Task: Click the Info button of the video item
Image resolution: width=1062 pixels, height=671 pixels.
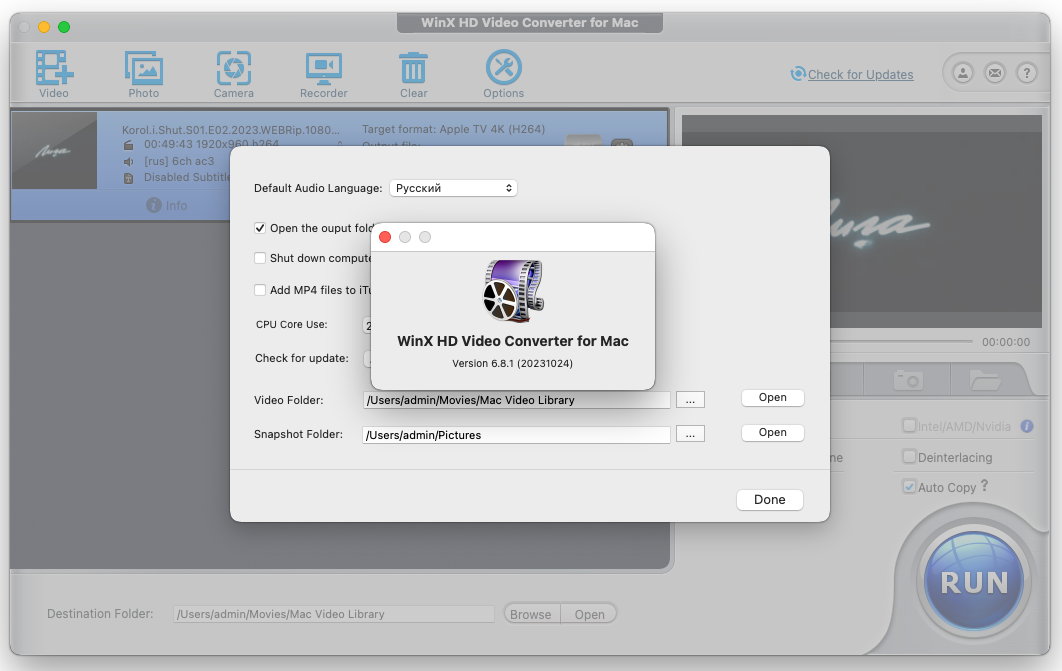Action: click(167, 205)
